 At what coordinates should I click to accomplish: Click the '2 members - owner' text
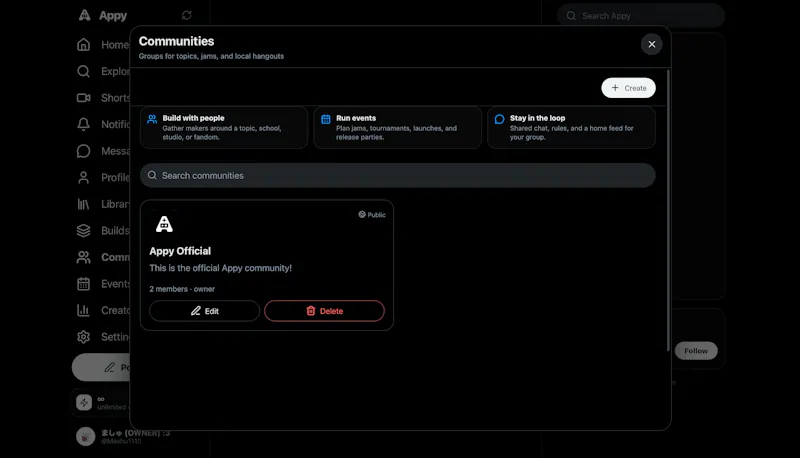point(182,289)
